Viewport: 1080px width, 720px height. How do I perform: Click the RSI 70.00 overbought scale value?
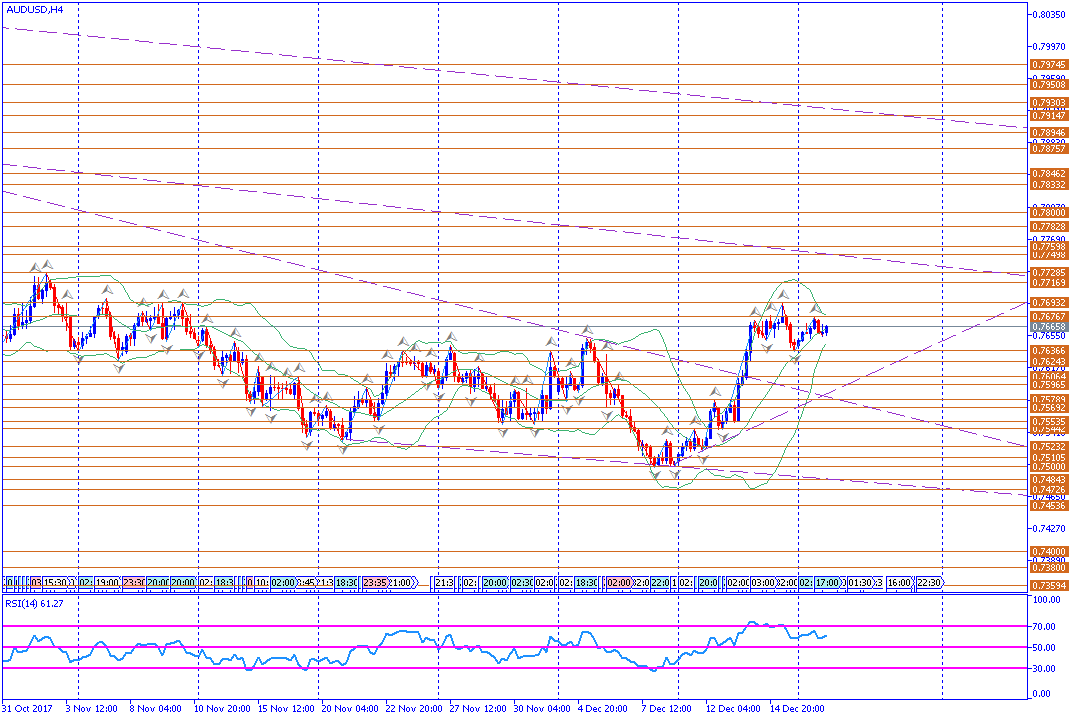pyautogui.click(x=1047, y=626)
